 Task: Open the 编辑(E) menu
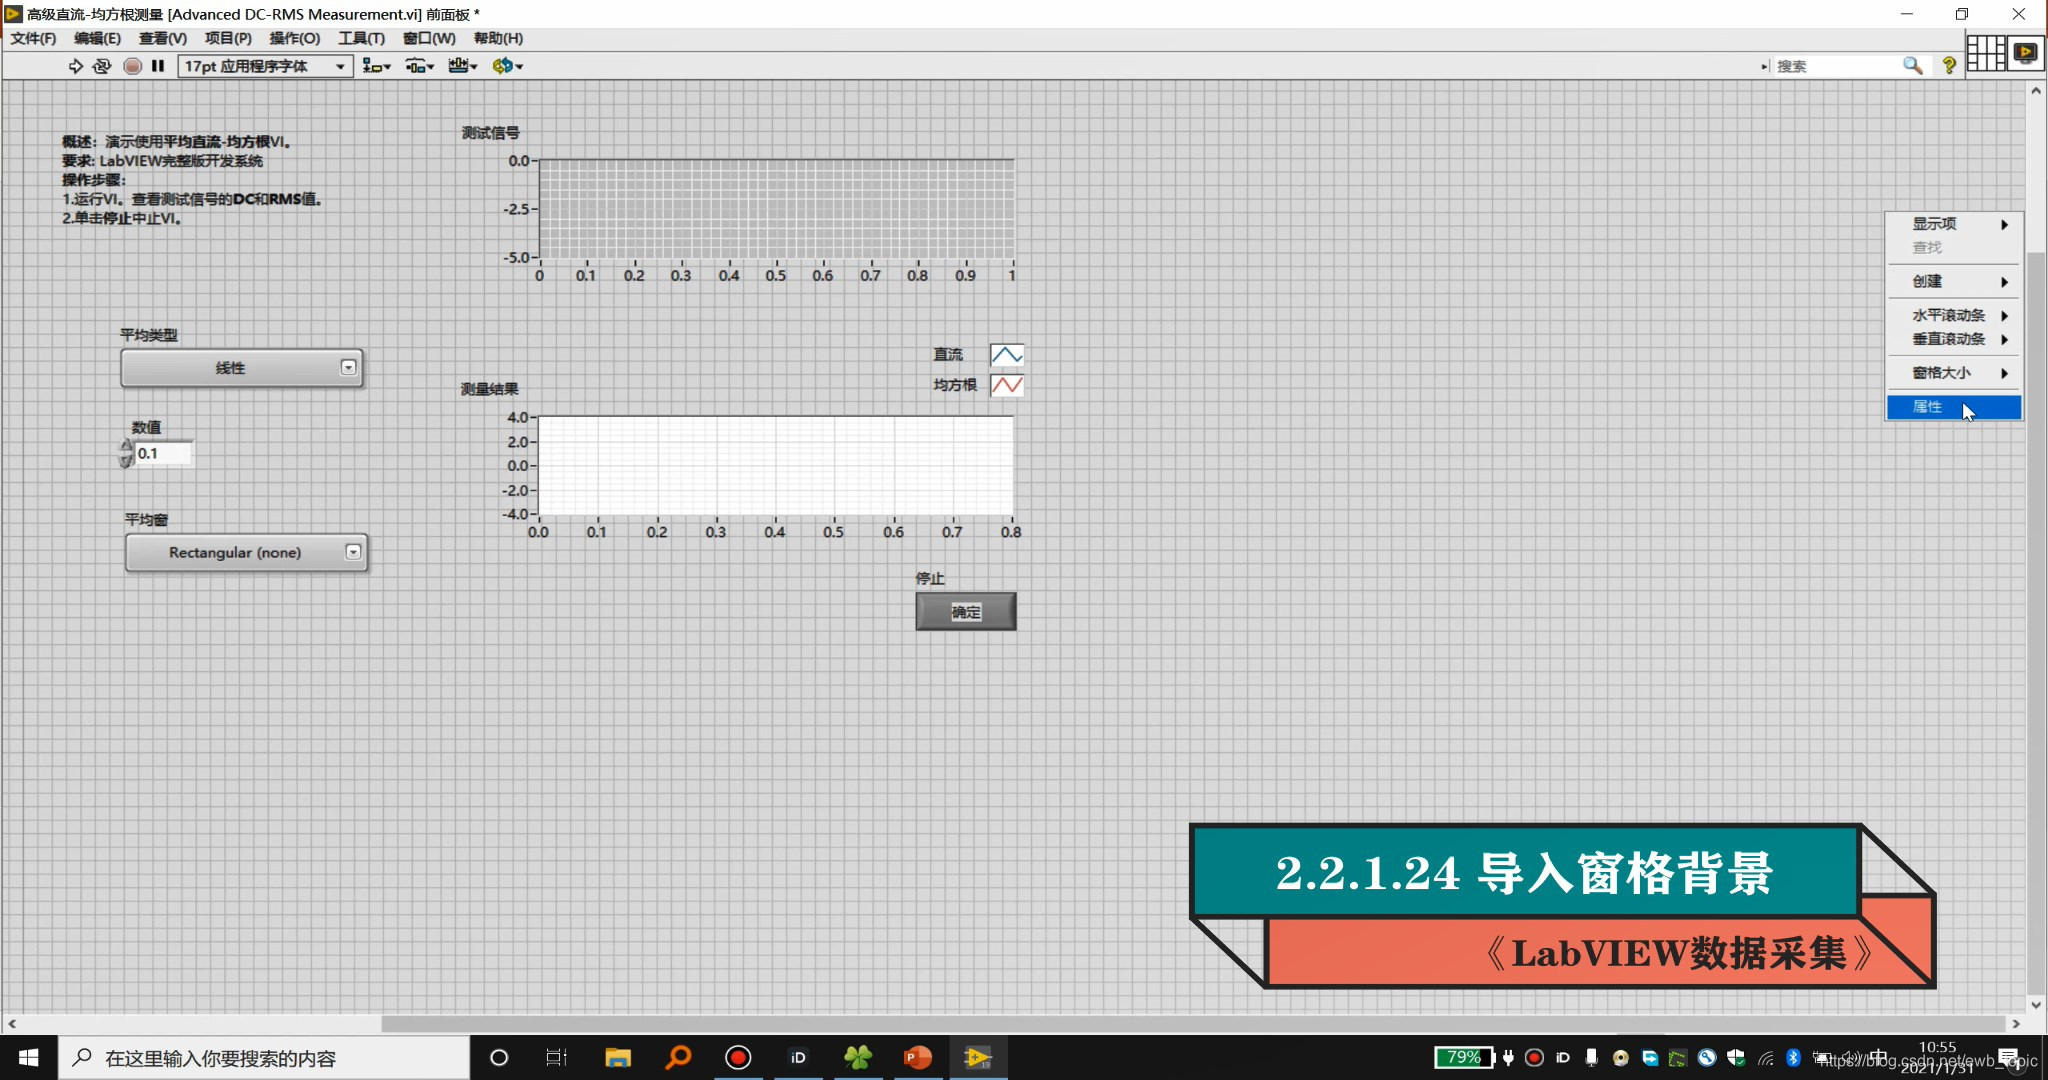[x=97, y=38]
